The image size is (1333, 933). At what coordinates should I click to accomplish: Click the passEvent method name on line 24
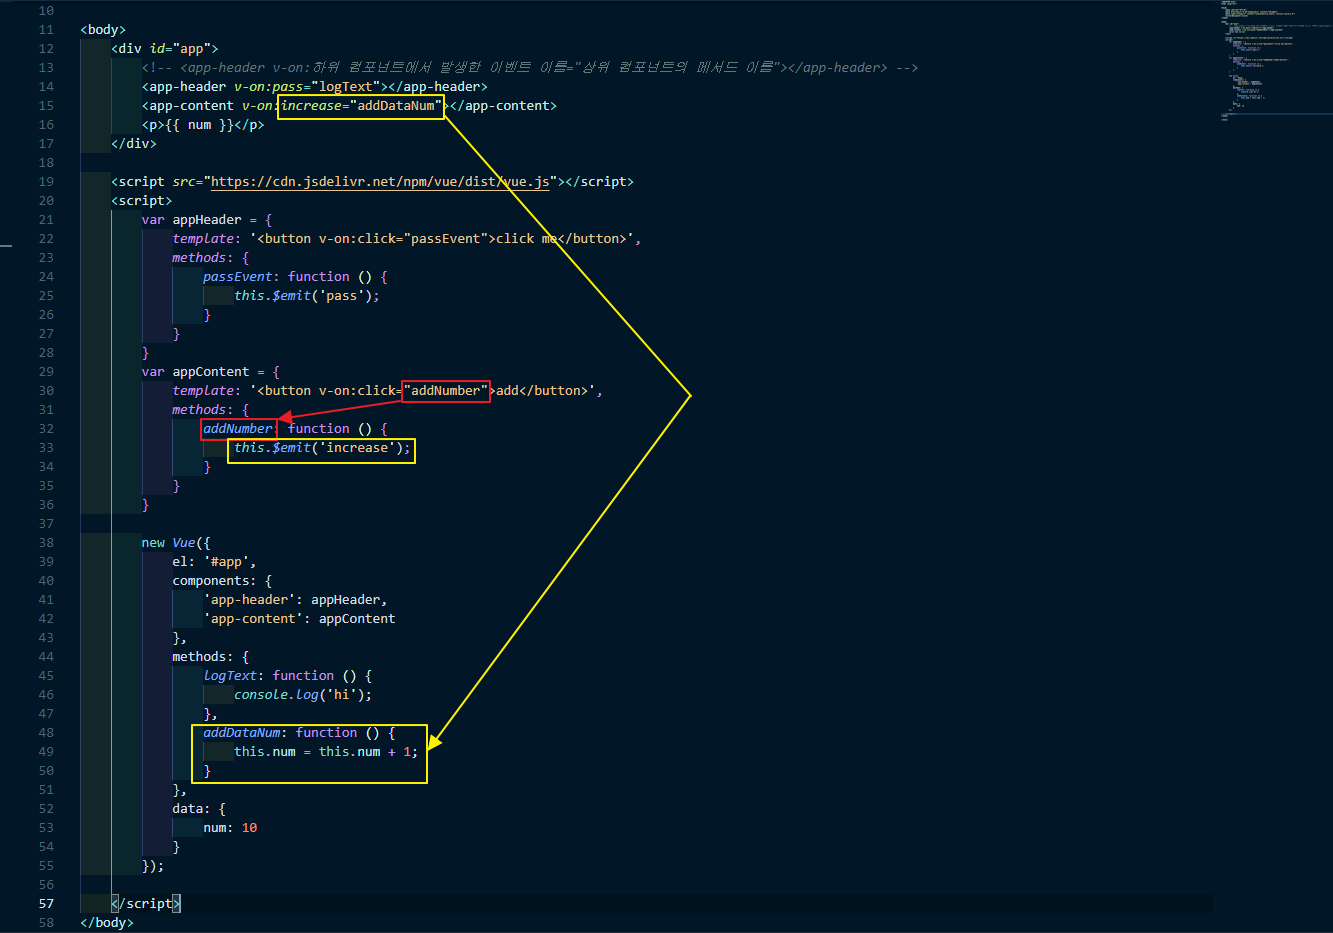[238, 277]
